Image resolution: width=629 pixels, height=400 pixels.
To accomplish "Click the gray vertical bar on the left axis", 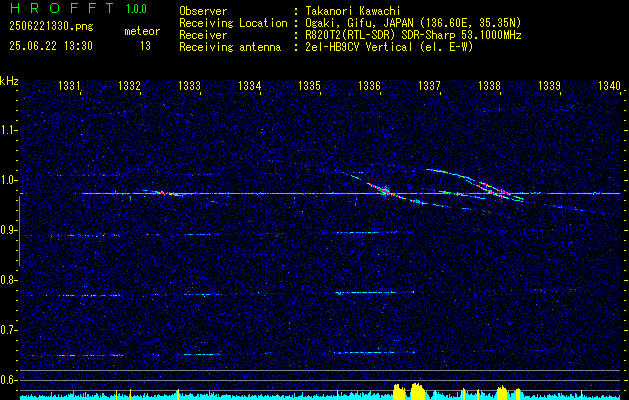I will (x=20, y=231).
